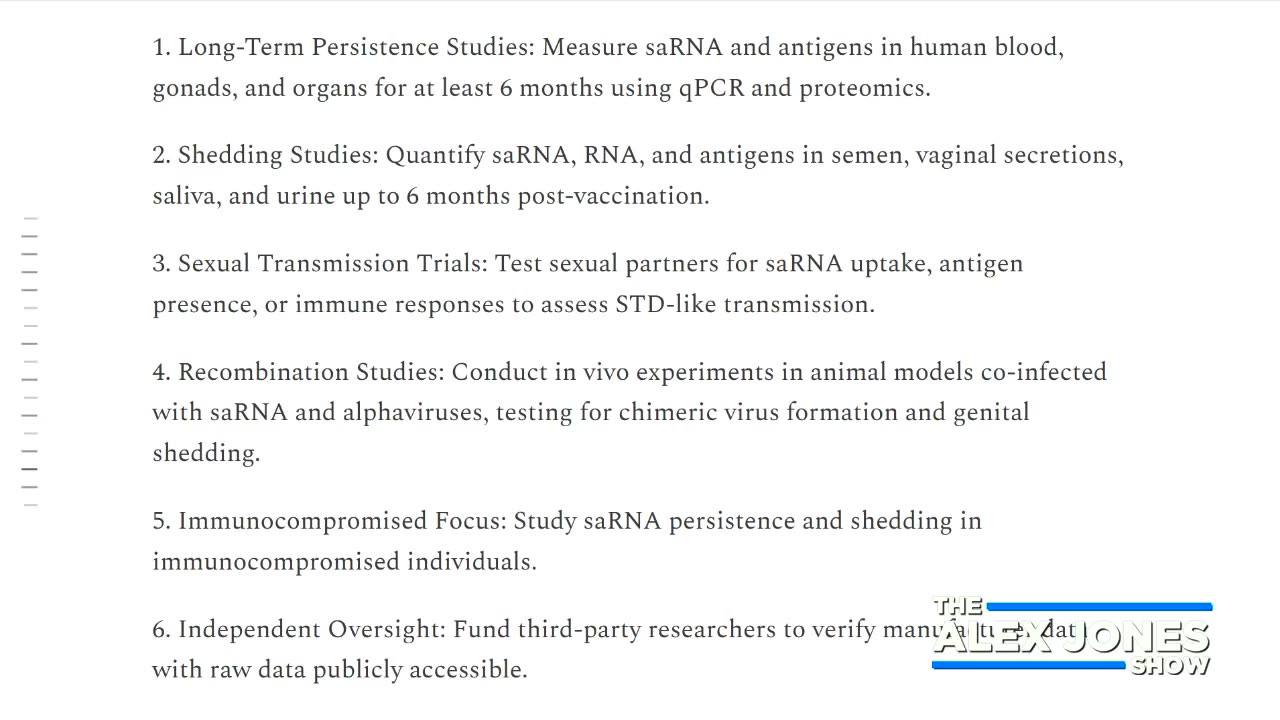
Task: Click the word "qPCR" in item one
Action: tap(711, 88)
